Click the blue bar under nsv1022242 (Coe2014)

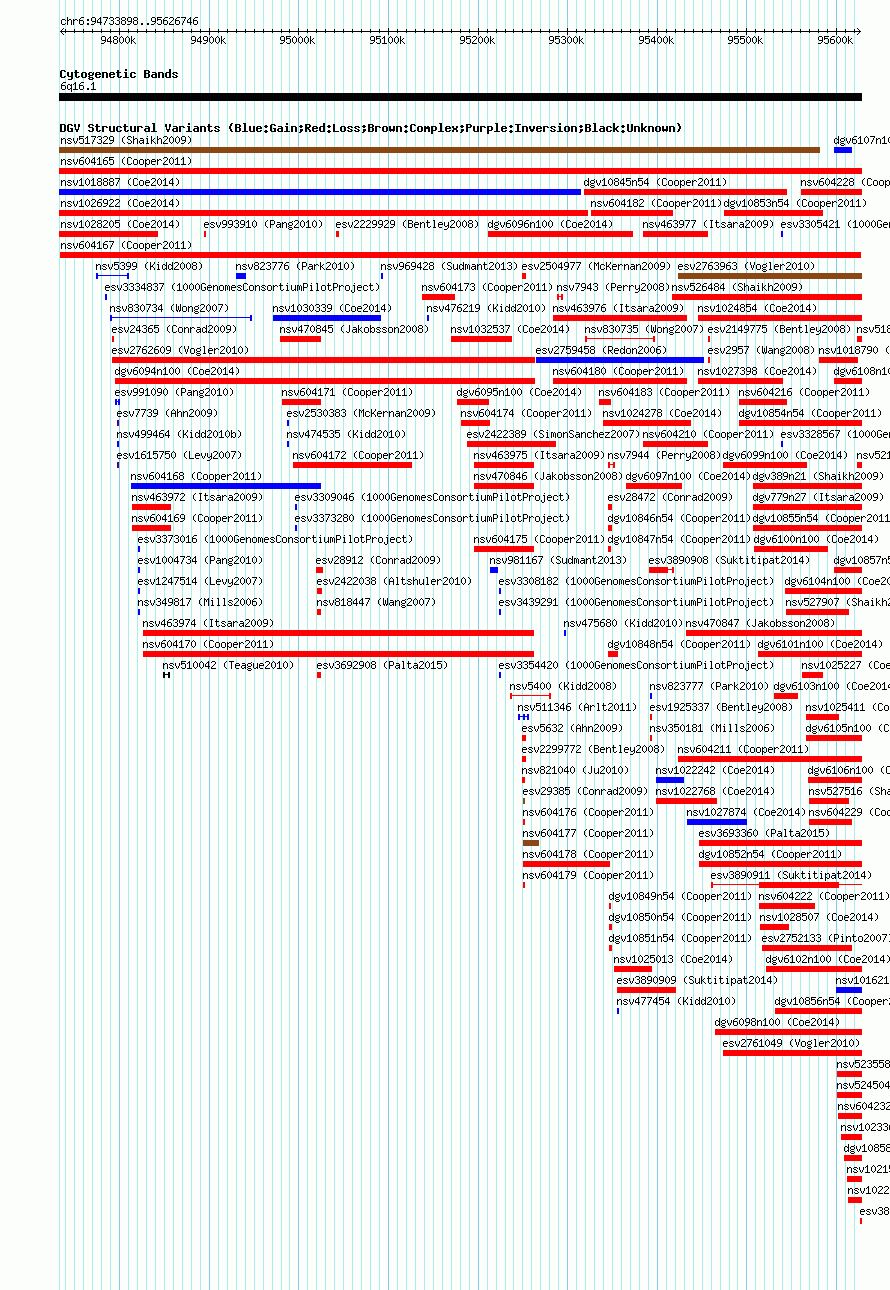pyautogui.click(x=670, y=780)
